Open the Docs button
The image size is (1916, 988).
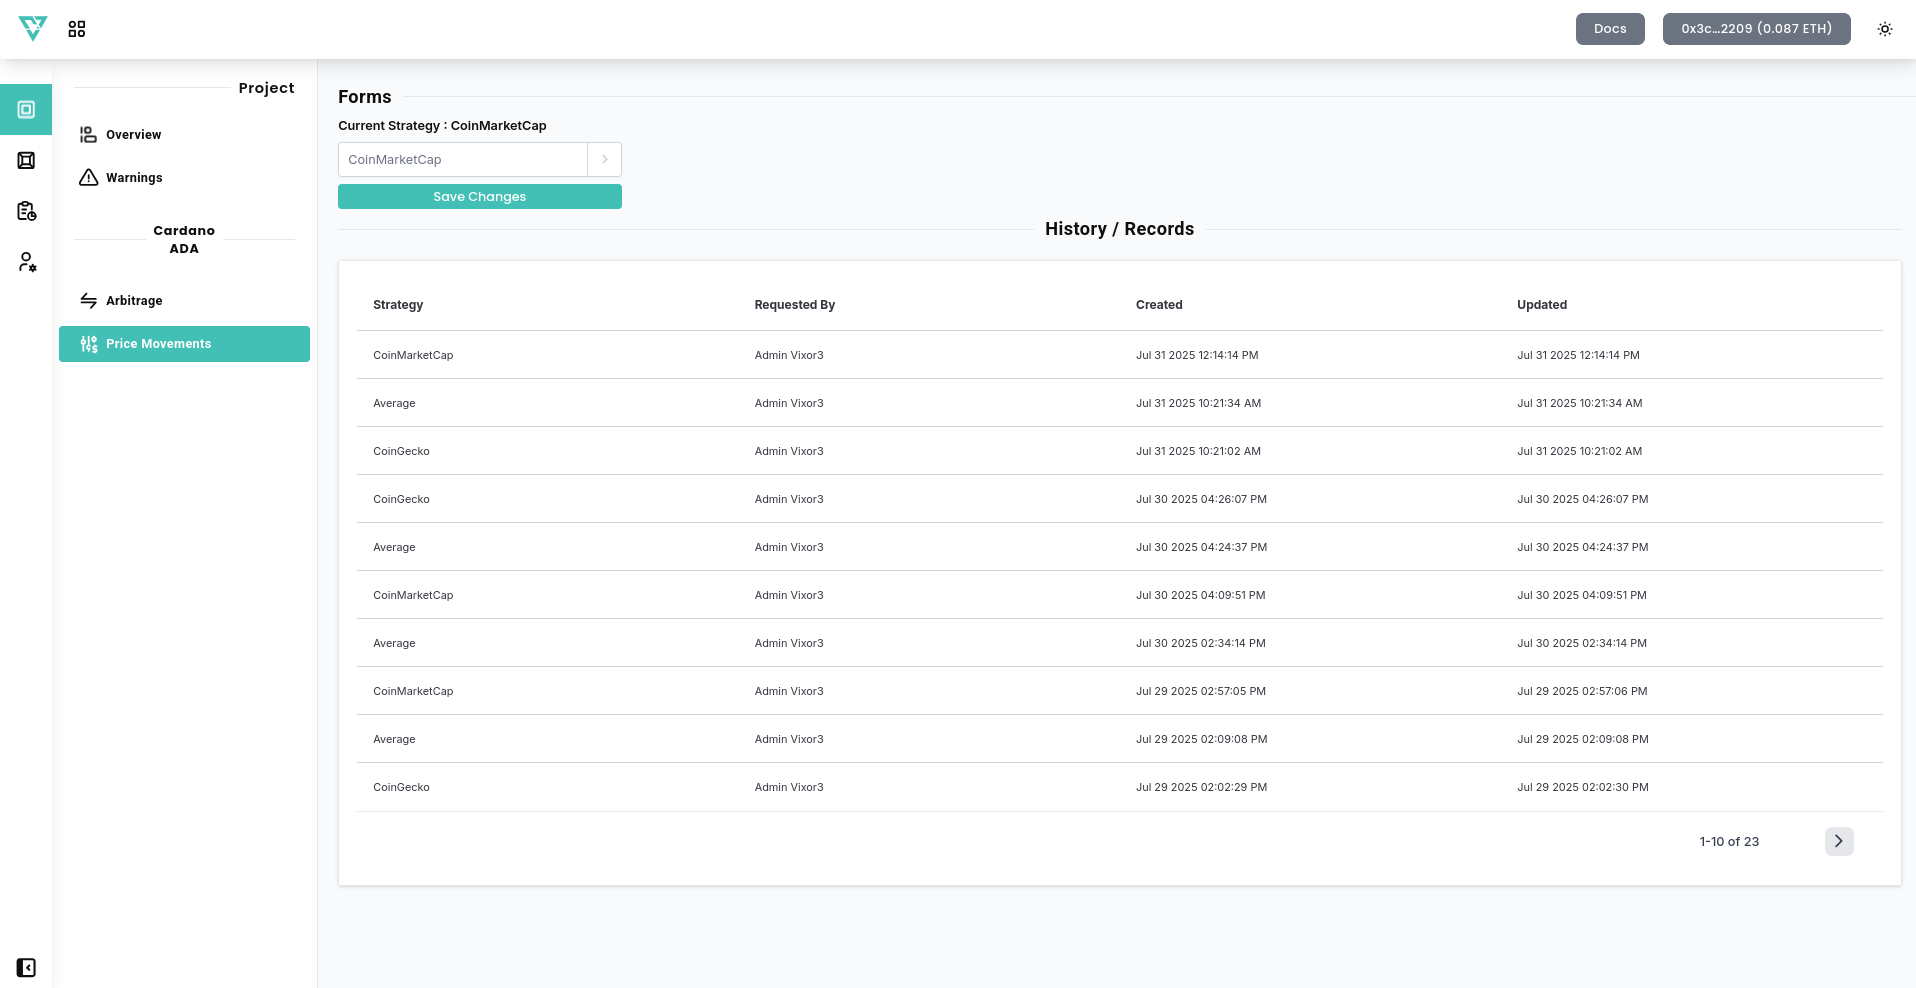(1609, 29)
